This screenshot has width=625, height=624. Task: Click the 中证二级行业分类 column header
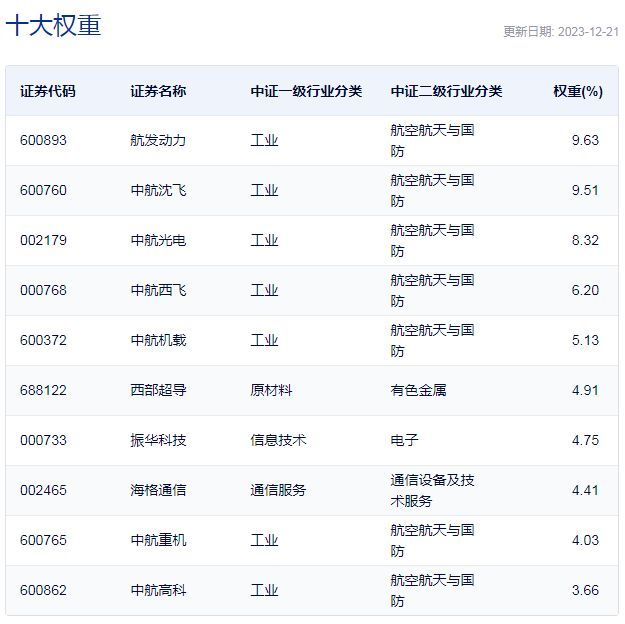446,91
